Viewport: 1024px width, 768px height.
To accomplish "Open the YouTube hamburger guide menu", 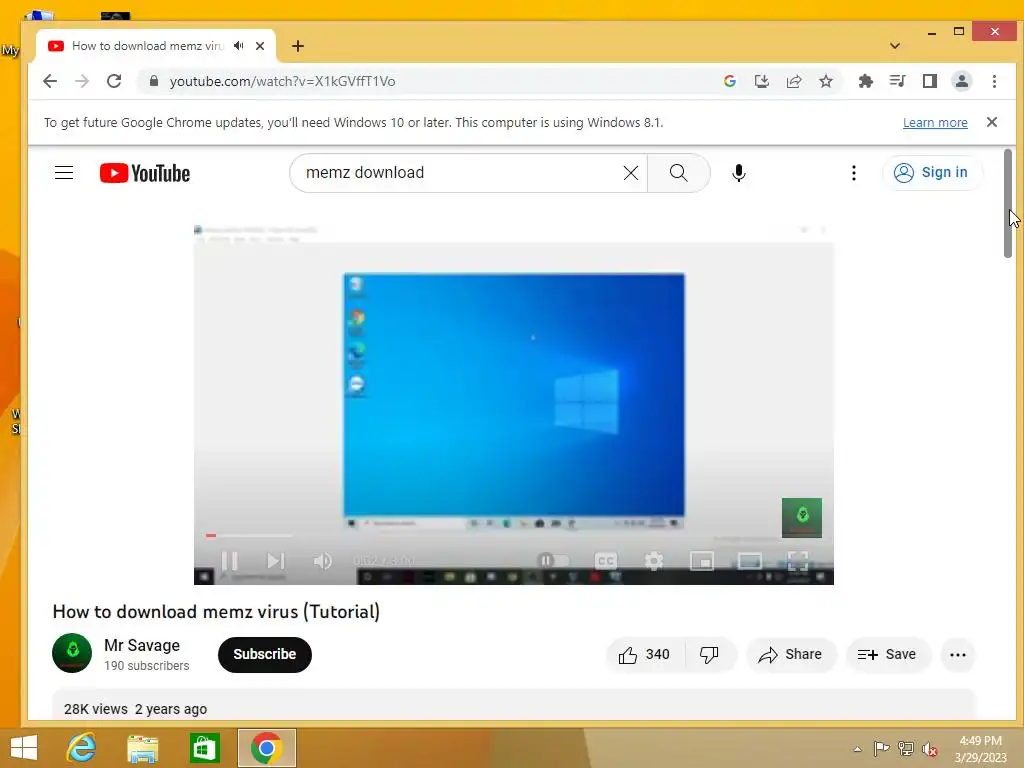I will pyautogui.click(x=64, y=172).
